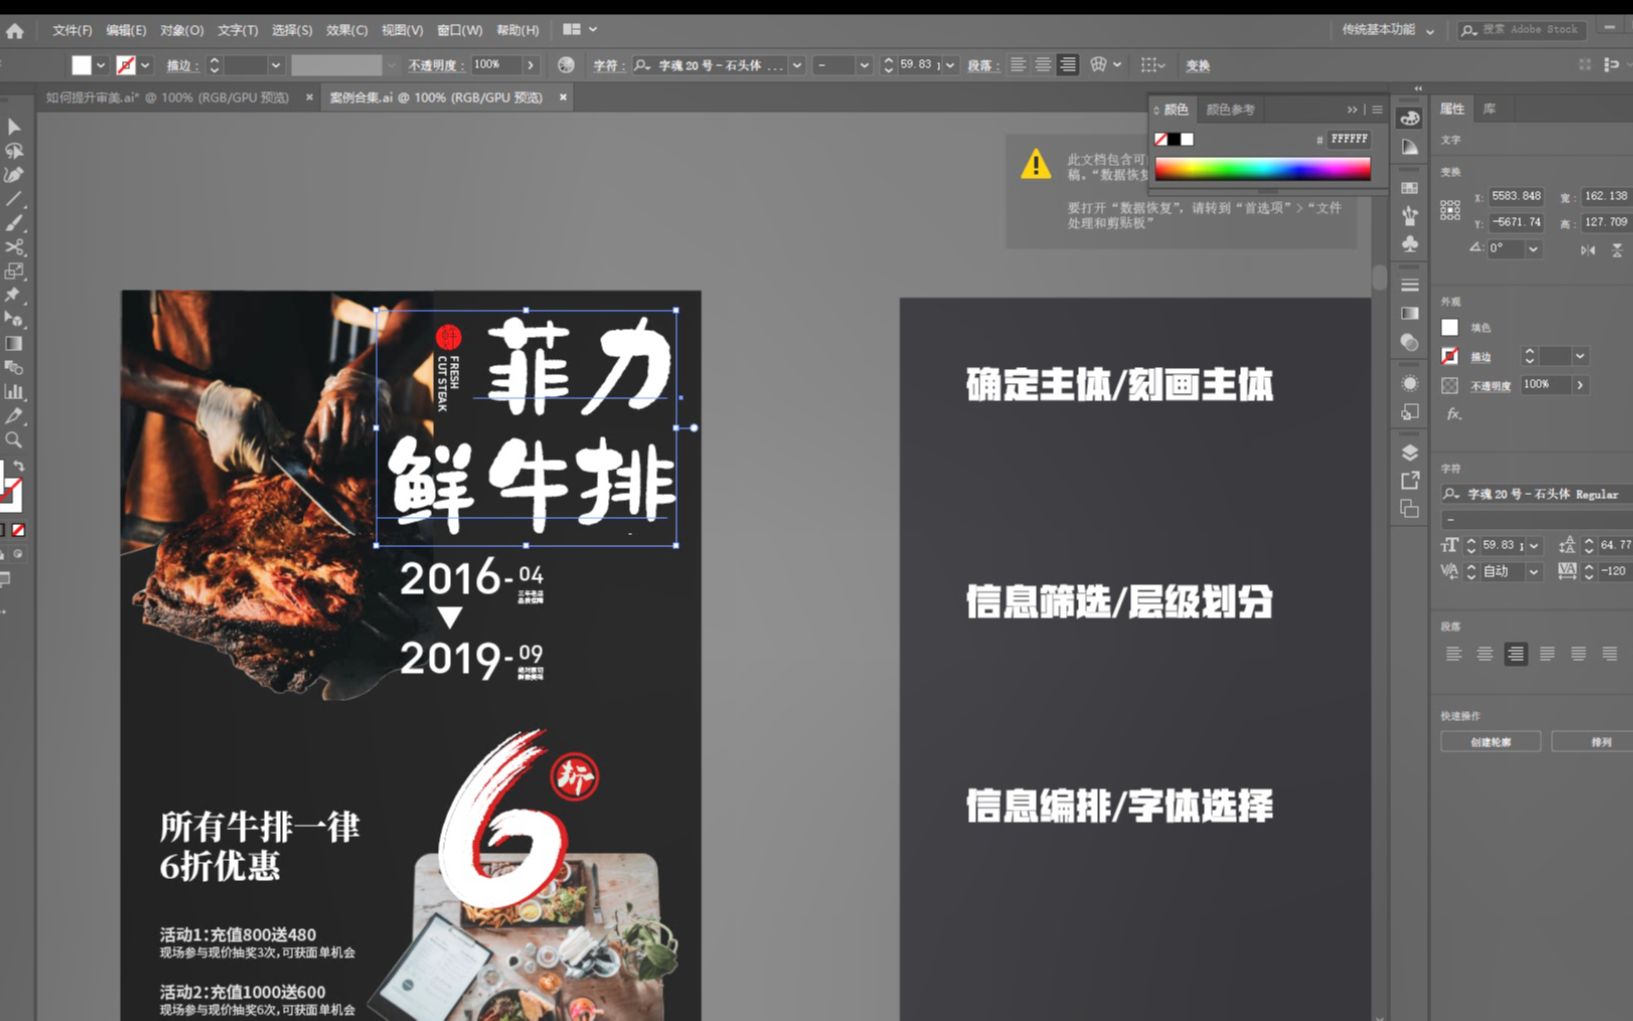
Task: Click the stroke swatch showing none
Action: click(1449, 356)
